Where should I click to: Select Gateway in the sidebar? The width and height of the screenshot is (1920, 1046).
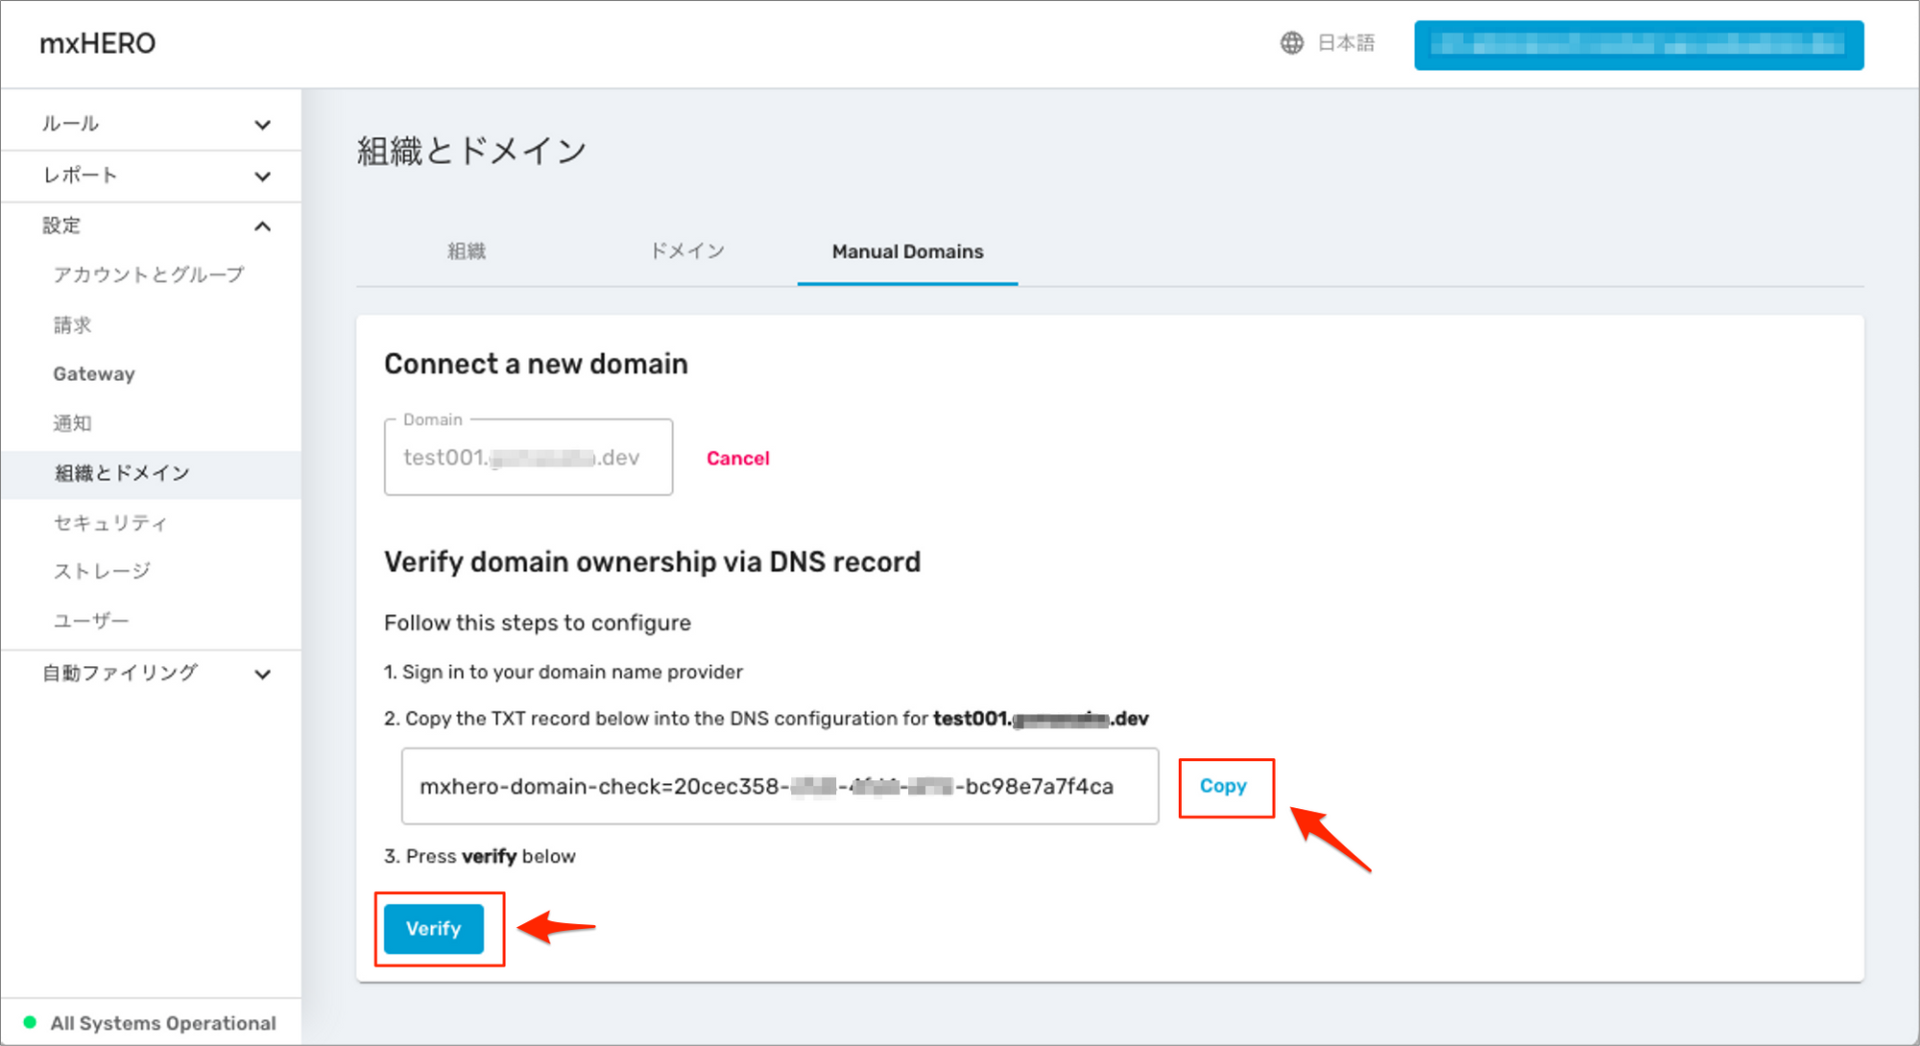coord(93,373)
